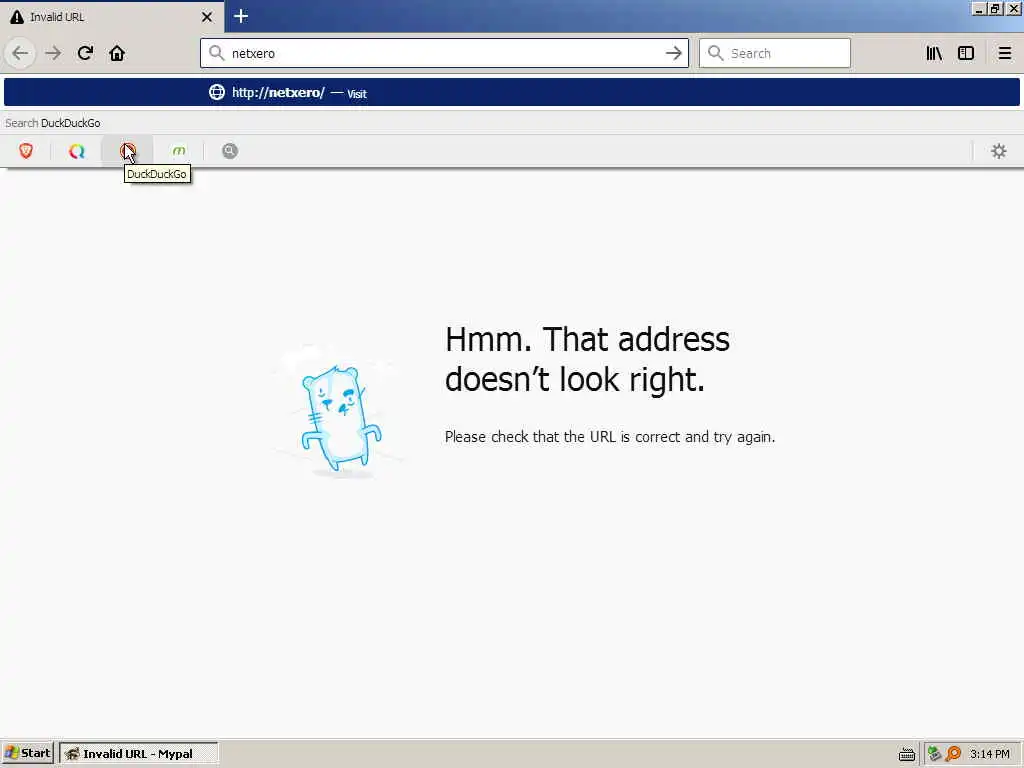
Task: Click the 'Hmm. That address doesn't look right.' heading
Action: (x=587, y=359)
